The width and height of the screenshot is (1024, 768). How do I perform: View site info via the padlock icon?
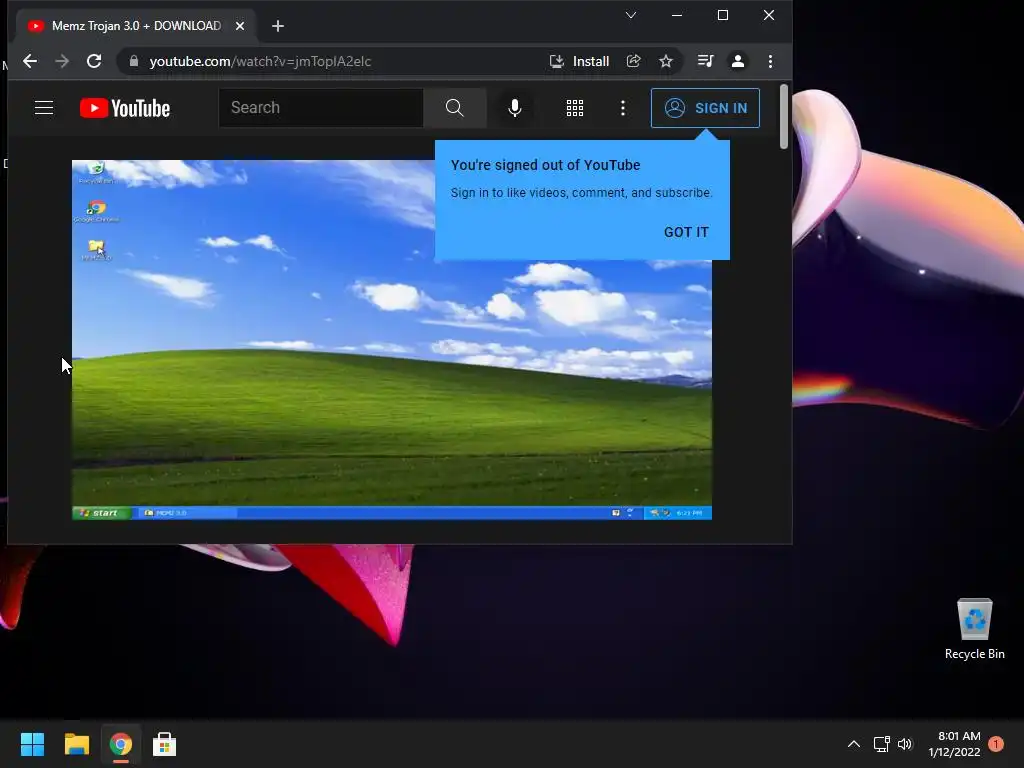tap(134, 61)
